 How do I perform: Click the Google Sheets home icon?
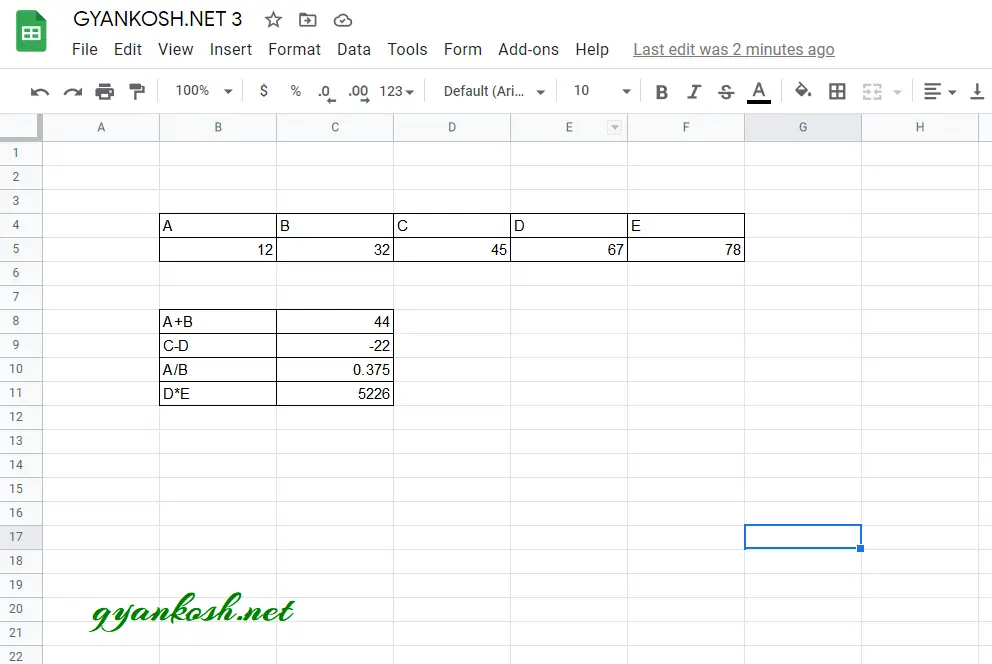click(31, 31)
